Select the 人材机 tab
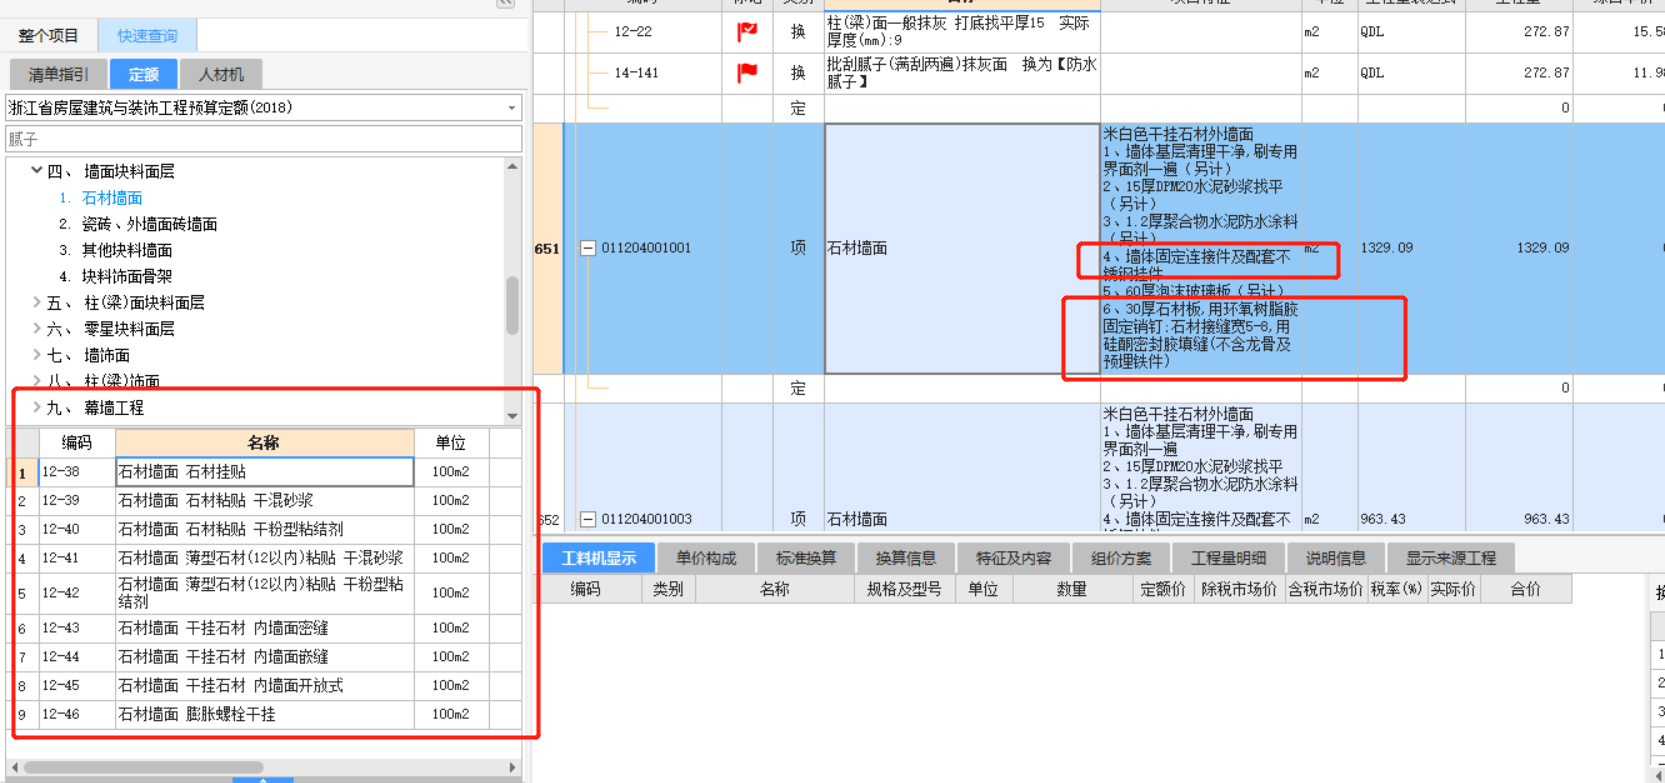 [221, 74]
